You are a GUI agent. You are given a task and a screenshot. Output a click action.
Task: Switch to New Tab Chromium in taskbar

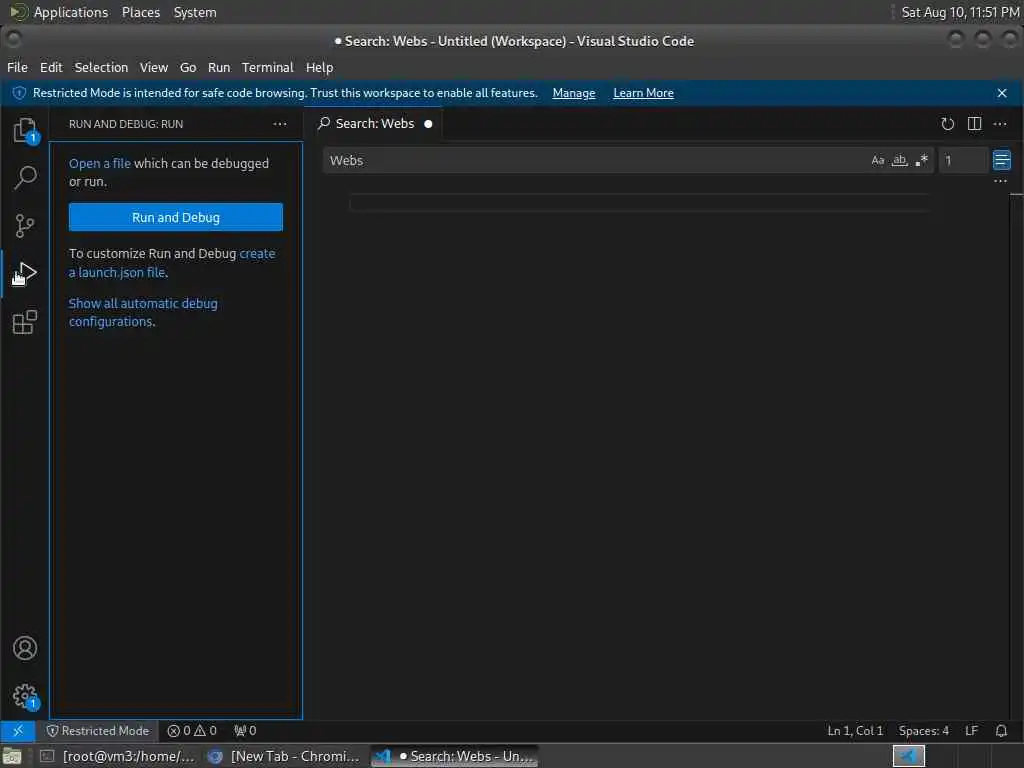(x=283, y=756)
